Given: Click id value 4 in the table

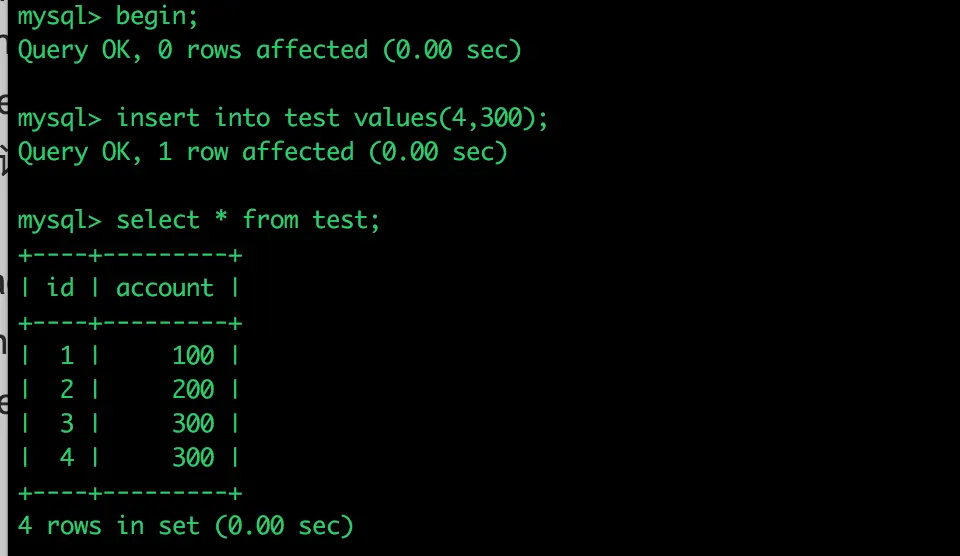Looking at the screenshot, I should [x=67, y=457].
